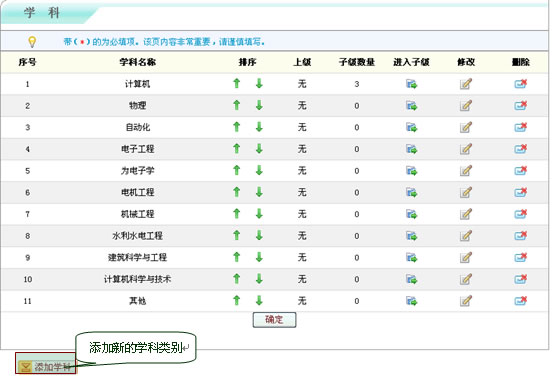Move 水利水电工程 row up
Image resolution: width=554 pixels, height=378 pixels.
pyautogui.click(x=237, y=235)
